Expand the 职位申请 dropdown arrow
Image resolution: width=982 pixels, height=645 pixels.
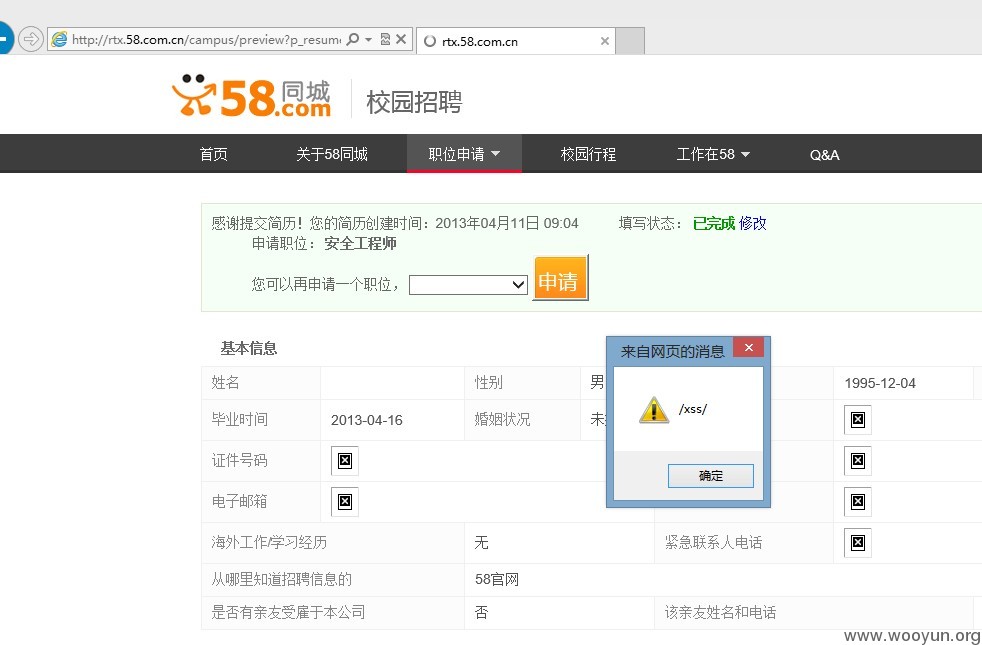point(495,153)
